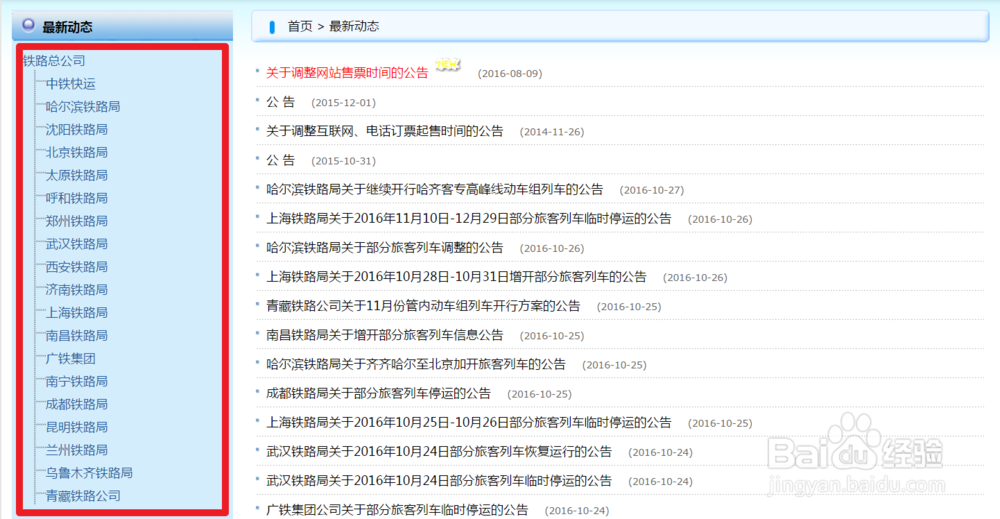Select 太原铁路局 in the sidebar
The width and height of the screenshot is (1000, 519).
coord(77,175)
